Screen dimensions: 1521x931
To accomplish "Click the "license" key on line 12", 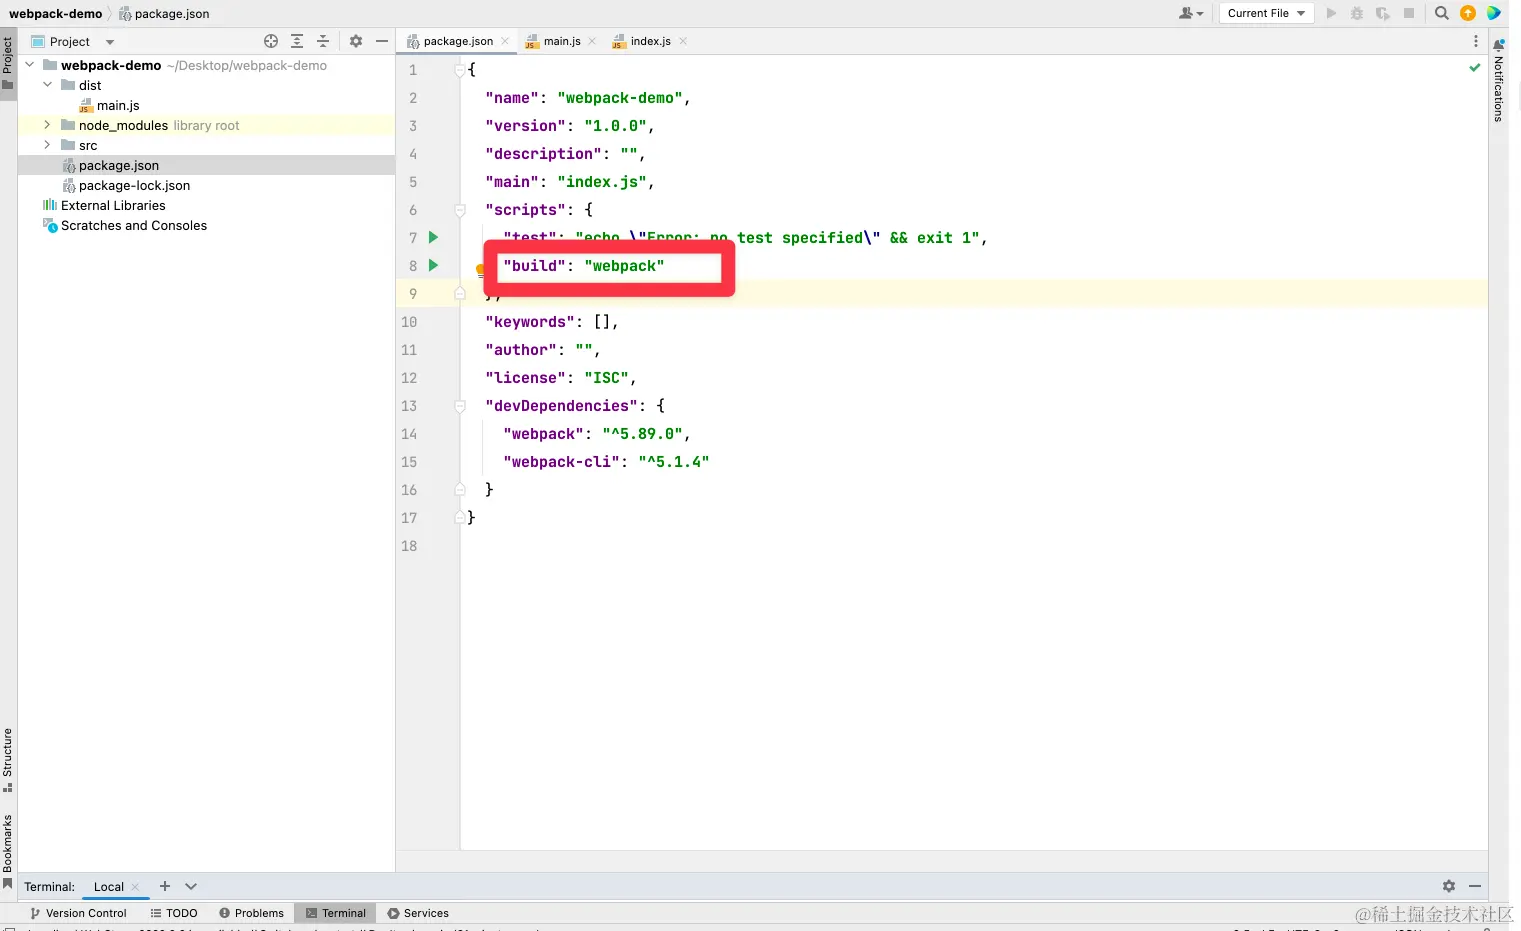I will pos(525,378).
